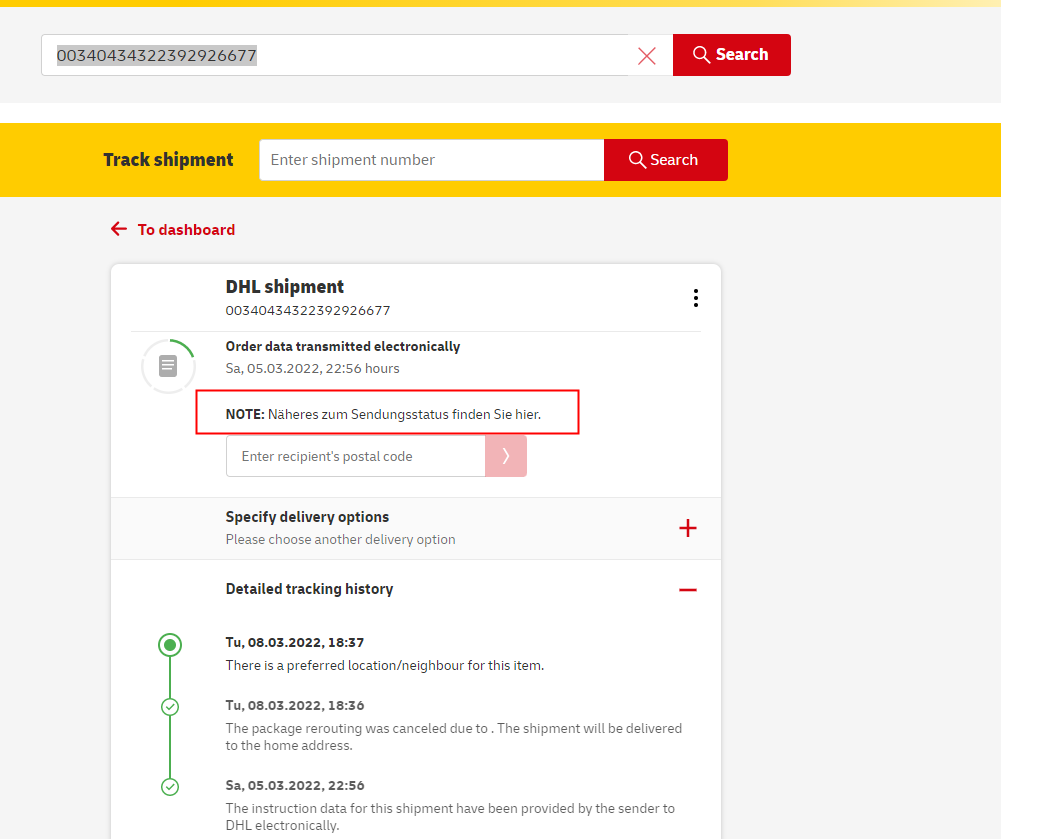Screen dimensions: 1048x839
Task: Select the timeline checkmark for 08.03.2022, 18:36
Action: tap(170, 707)
